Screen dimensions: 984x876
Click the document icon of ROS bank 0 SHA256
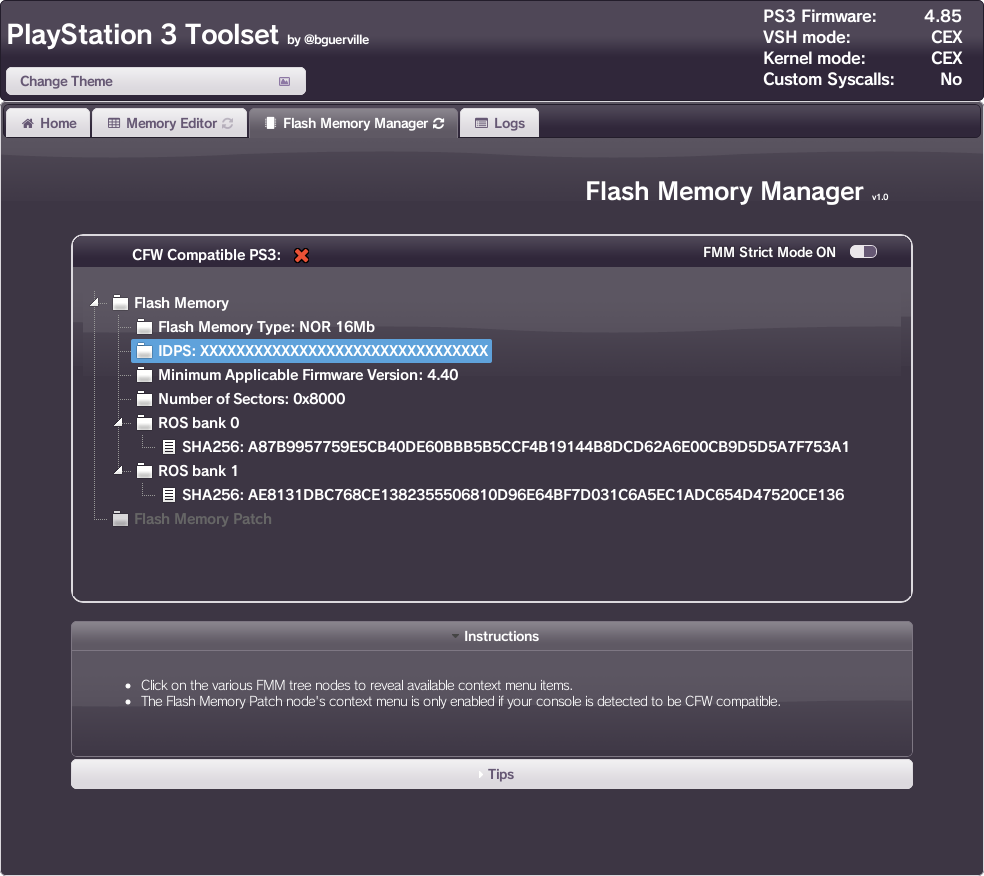169,447
